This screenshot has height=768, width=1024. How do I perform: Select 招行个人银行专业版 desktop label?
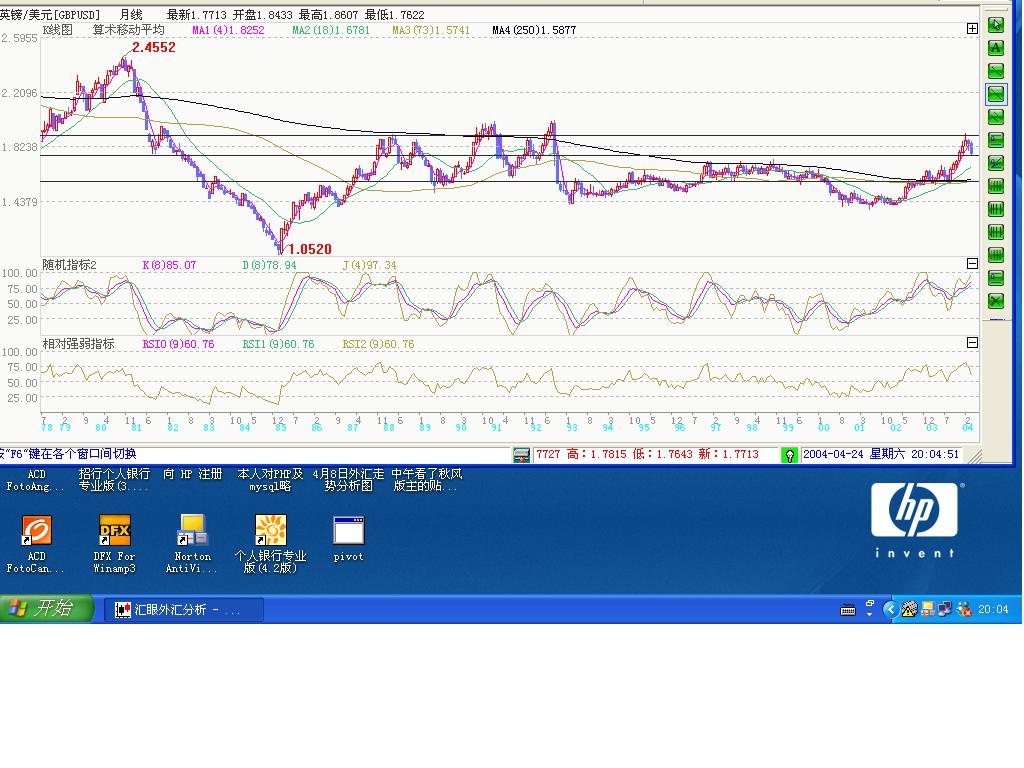click(x=114, y=480)
